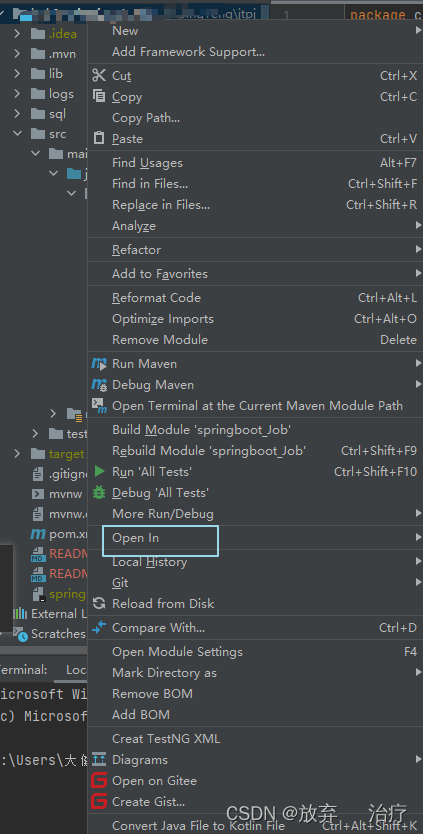Click the Debug Maven icon
The width and height of the screenshot is (423, 834).
[x=99, y=385]
